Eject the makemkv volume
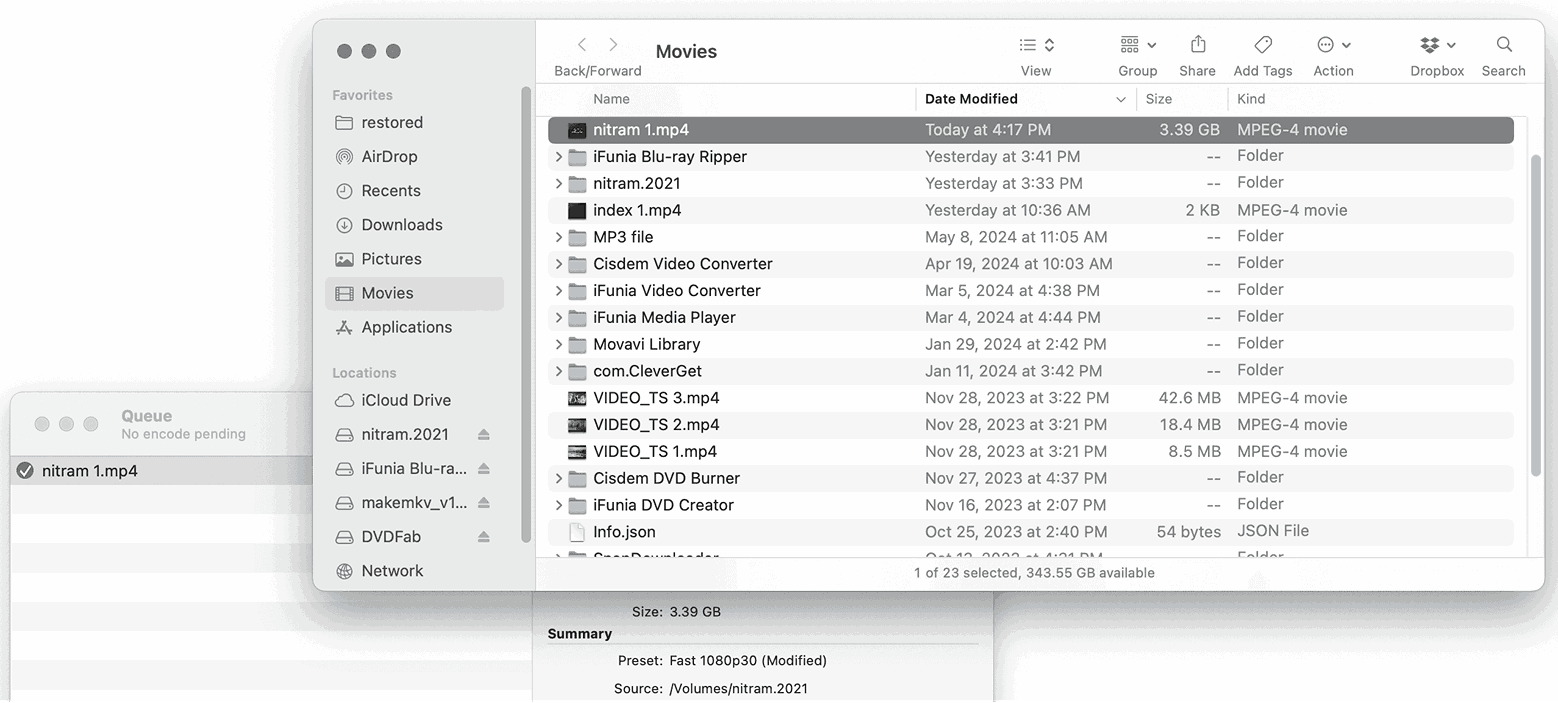The width and height of the screenshot is (1558, 703). point(484,503)
